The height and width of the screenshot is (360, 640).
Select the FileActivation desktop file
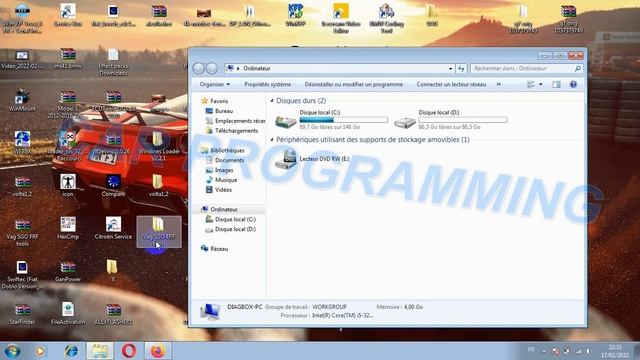68,313
